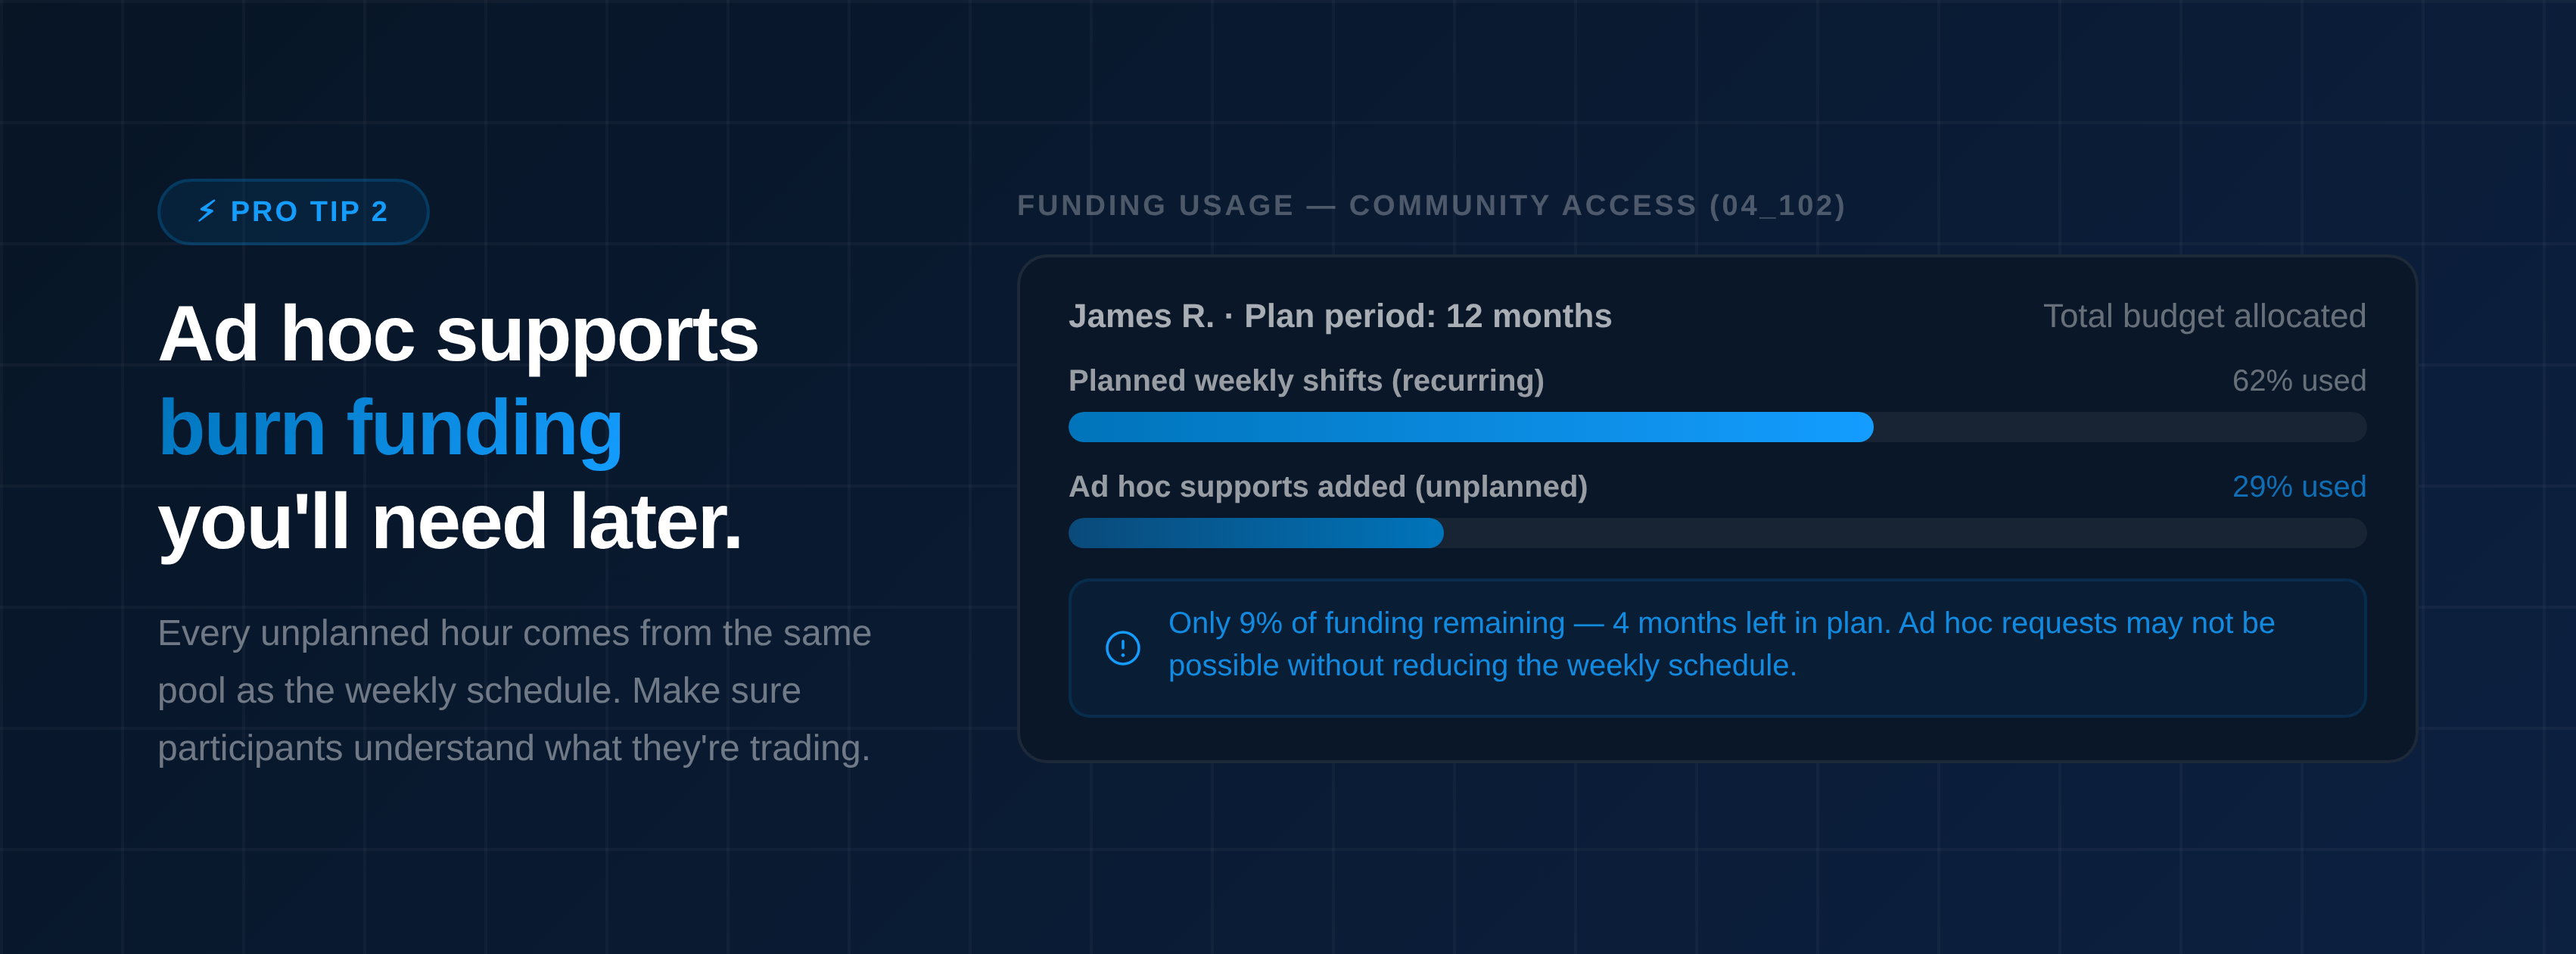Click the "possible without reducing the weekly schedule" line
Viewport: 2576px width, 954px height.
(1481, 666)
